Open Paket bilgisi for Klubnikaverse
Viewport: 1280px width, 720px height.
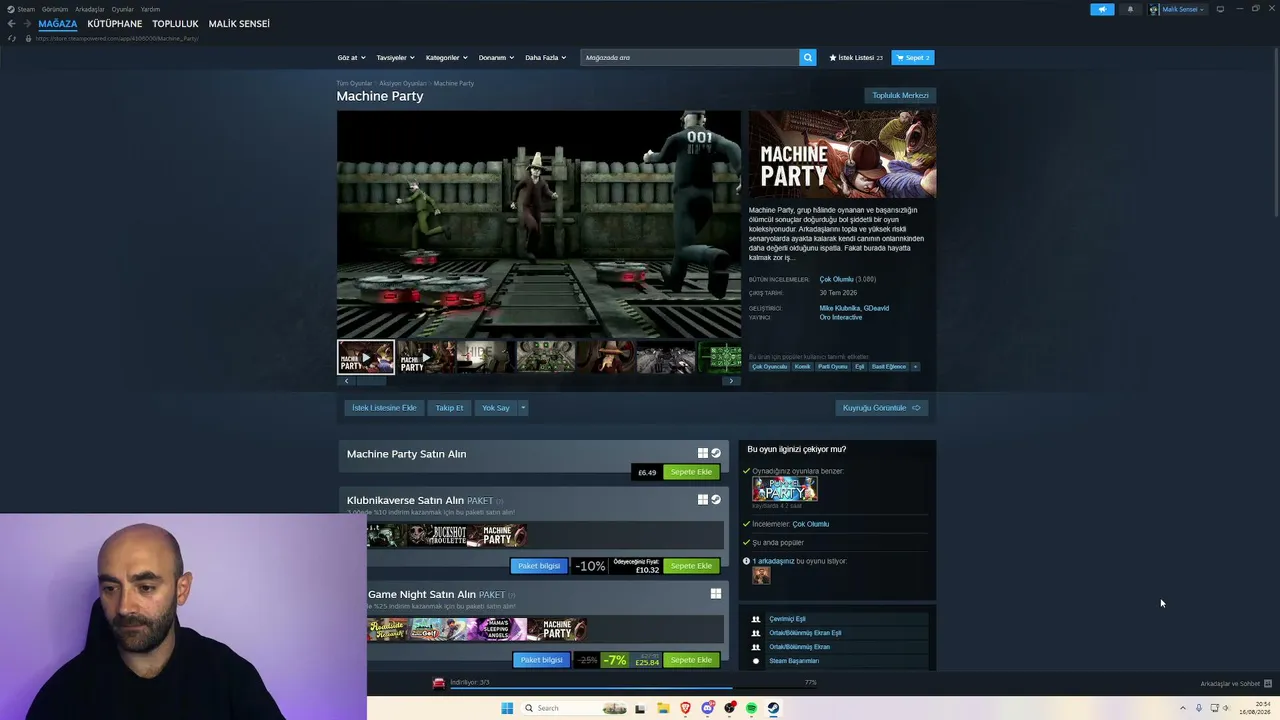pyautogui.click(x=539, y=566)
